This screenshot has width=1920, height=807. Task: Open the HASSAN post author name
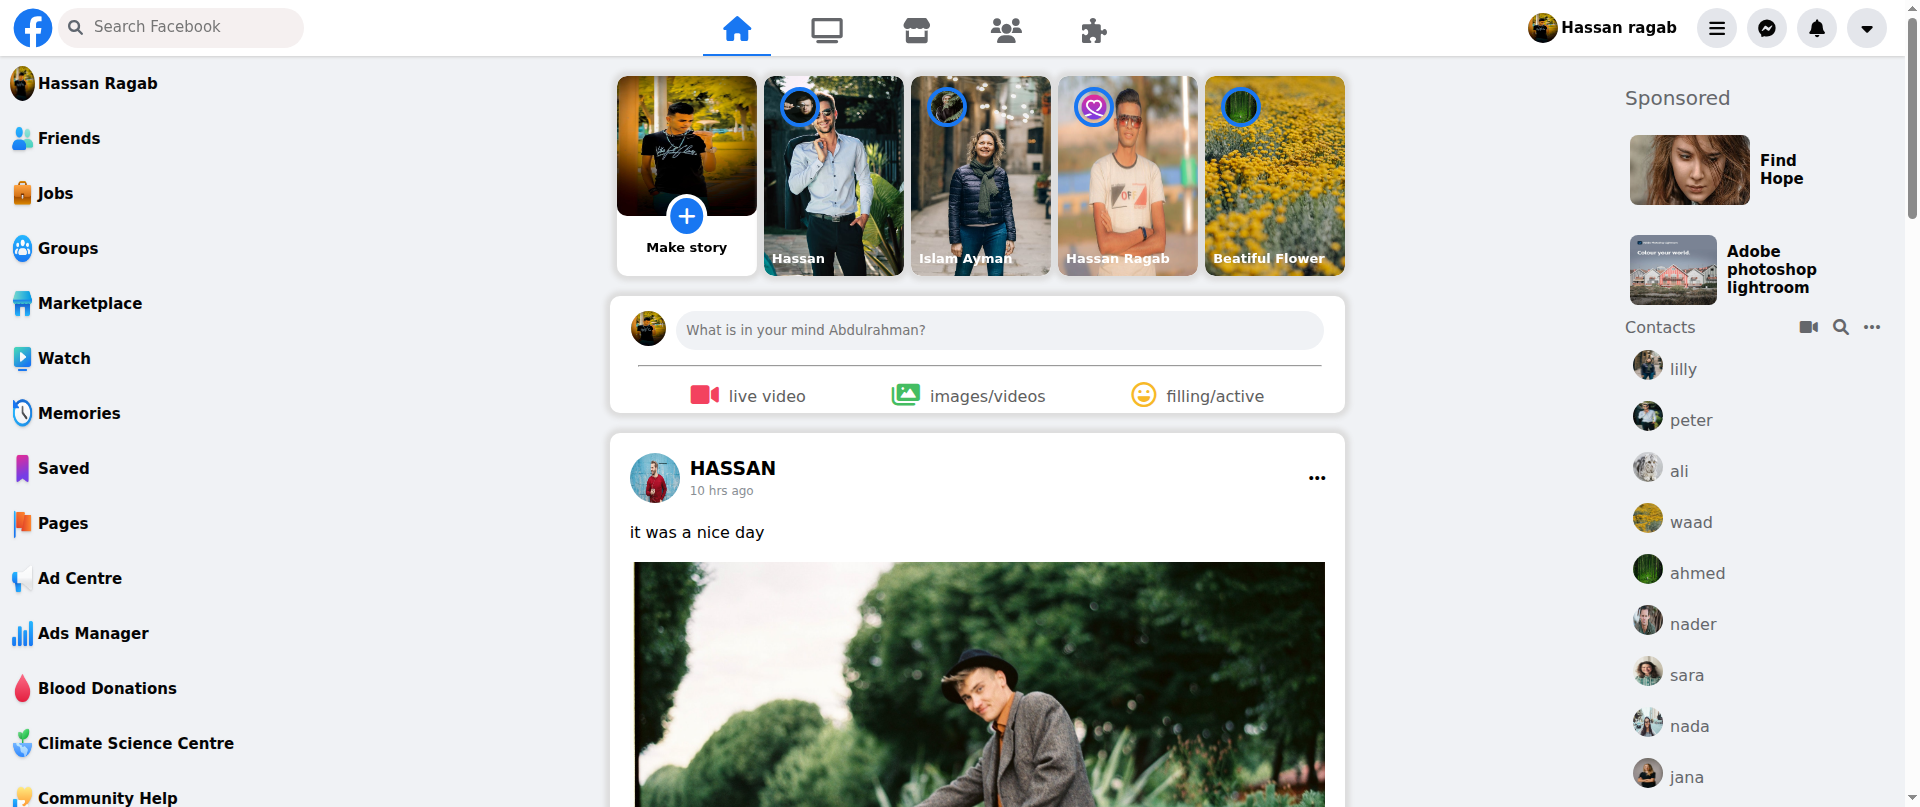pyautogui.click(x=733, y=468)
